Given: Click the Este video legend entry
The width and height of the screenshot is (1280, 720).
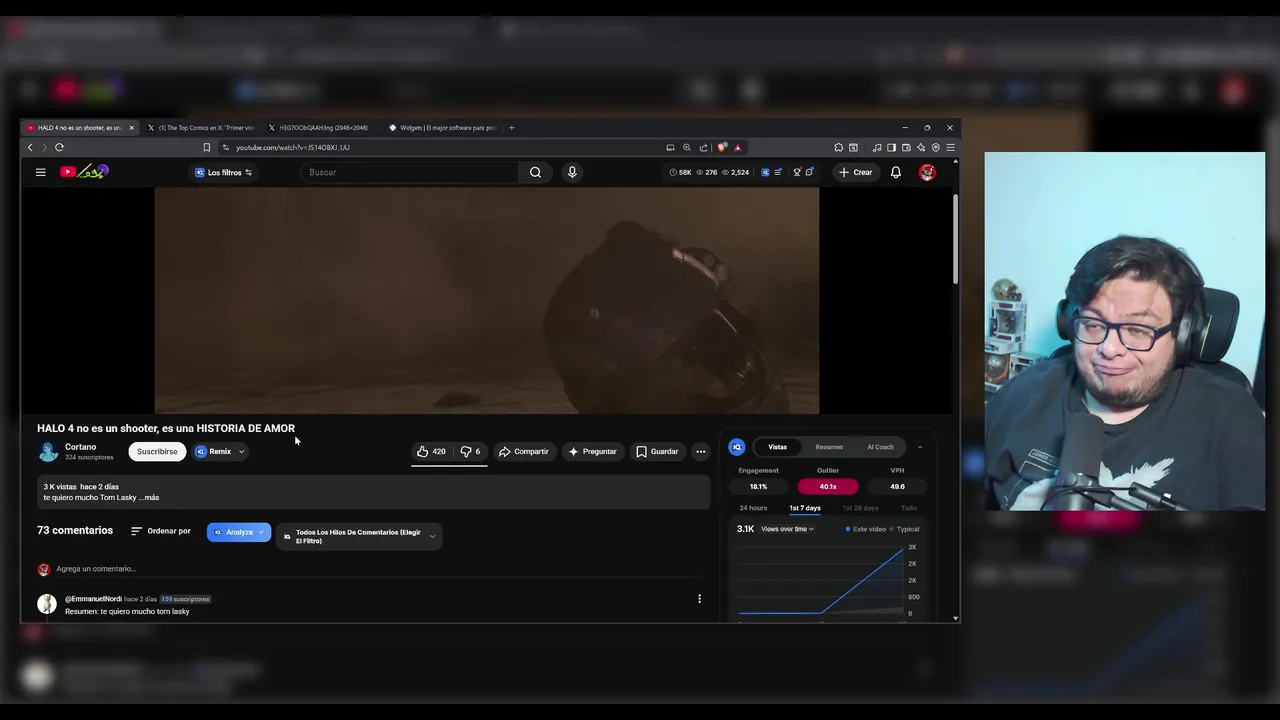Looking at the screenshot, I should point(866,529).
